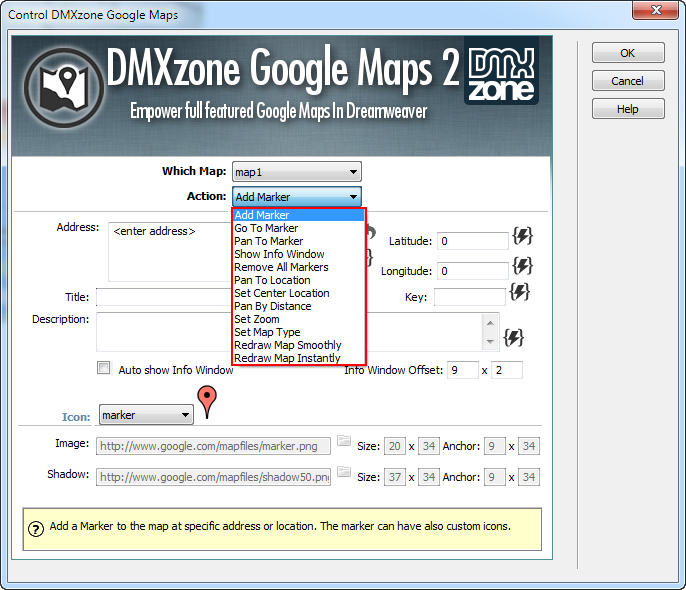686x590 pixels.
Task: Click Info Window Offset first field (9)
Action: click(462, 370)
